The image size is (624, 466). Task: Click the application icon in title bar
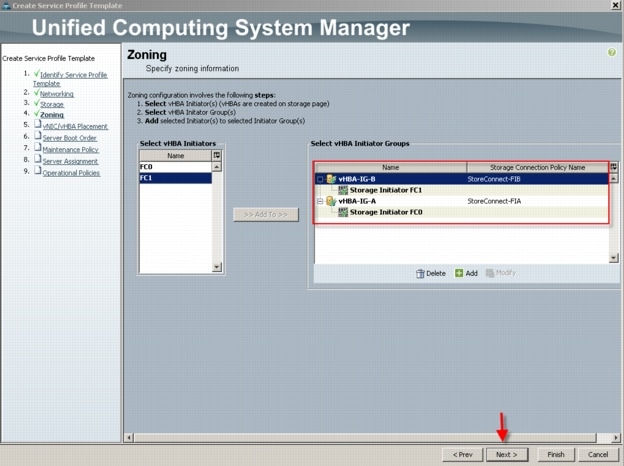point(6,6)
